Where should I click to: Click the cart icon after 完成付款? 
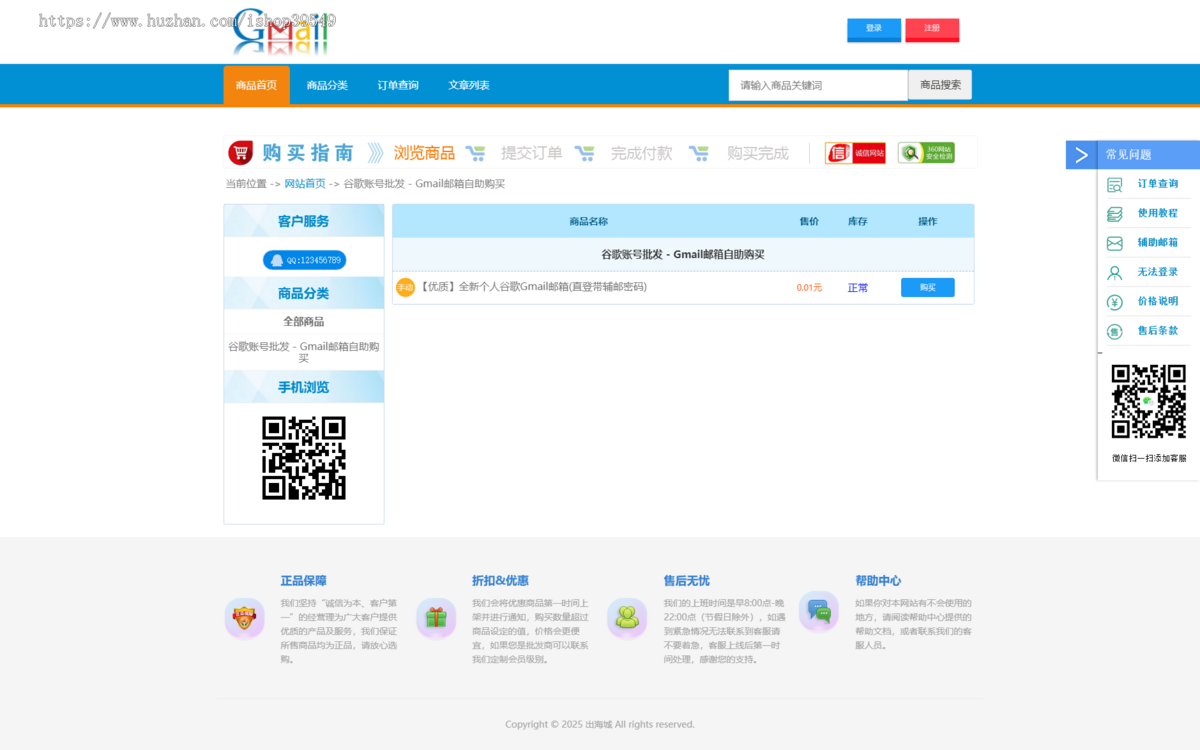click(x=699, y=153)
